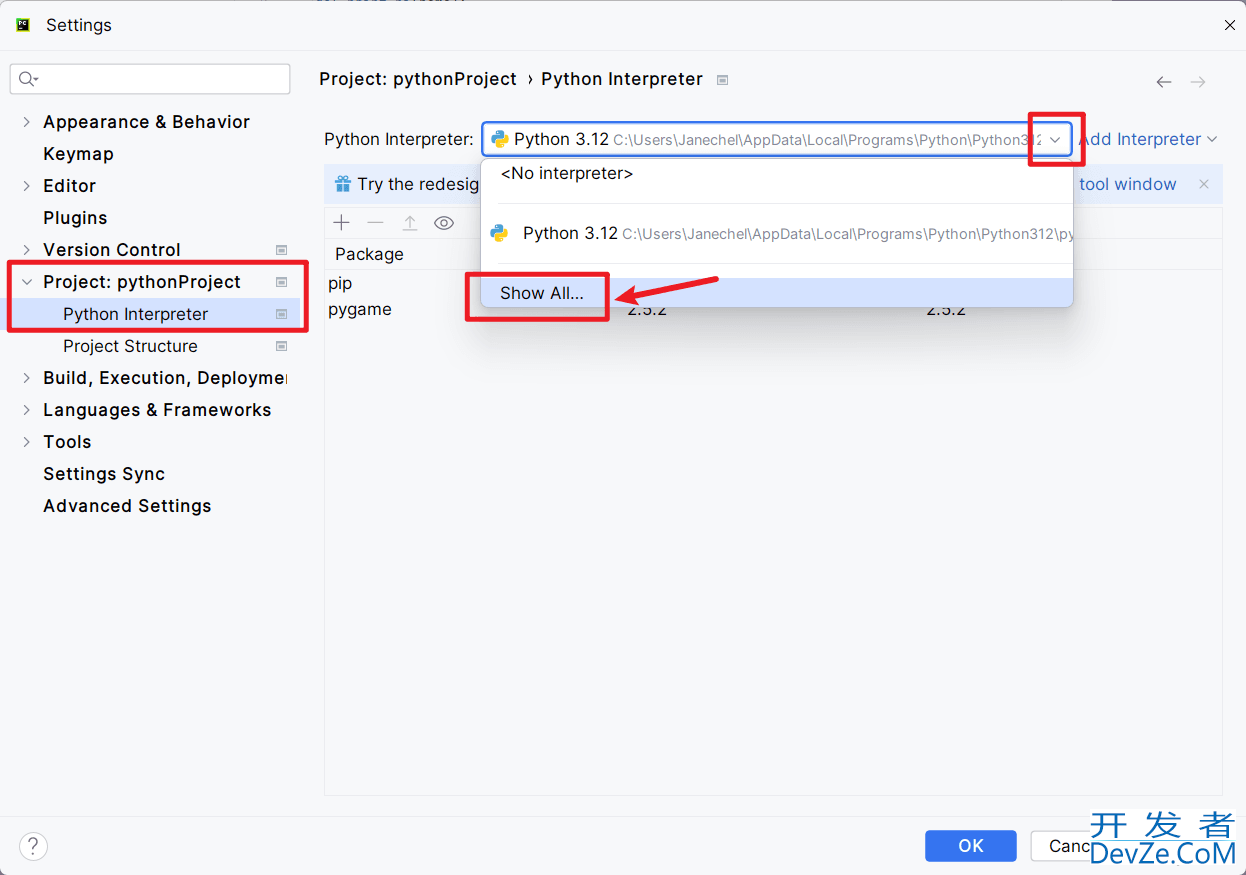1246x875 pixels.
Task: Go back with the left arrow
Action: [1164, 82]
